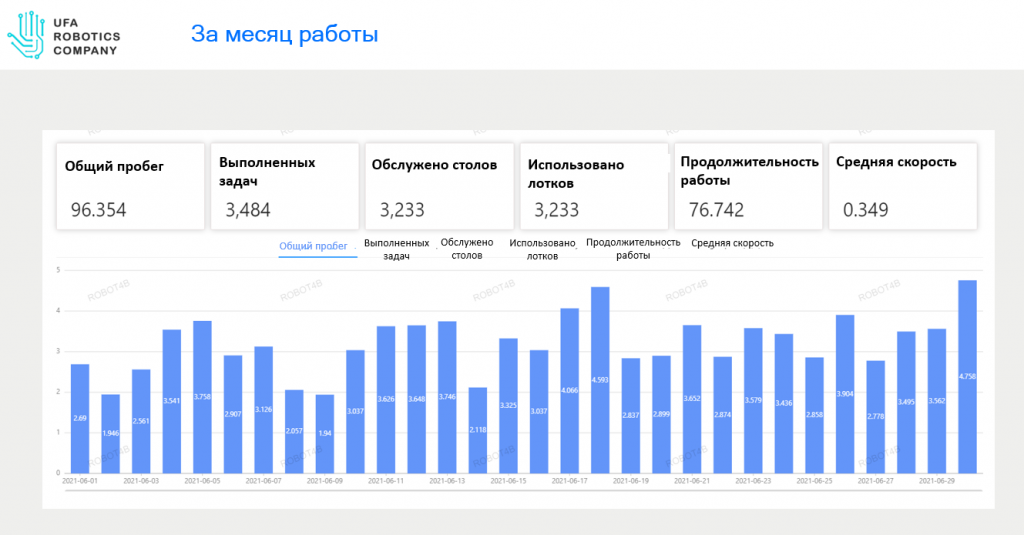Click the 2021-06-21 axis date label
1024x535 pixels.
[692, 481]
